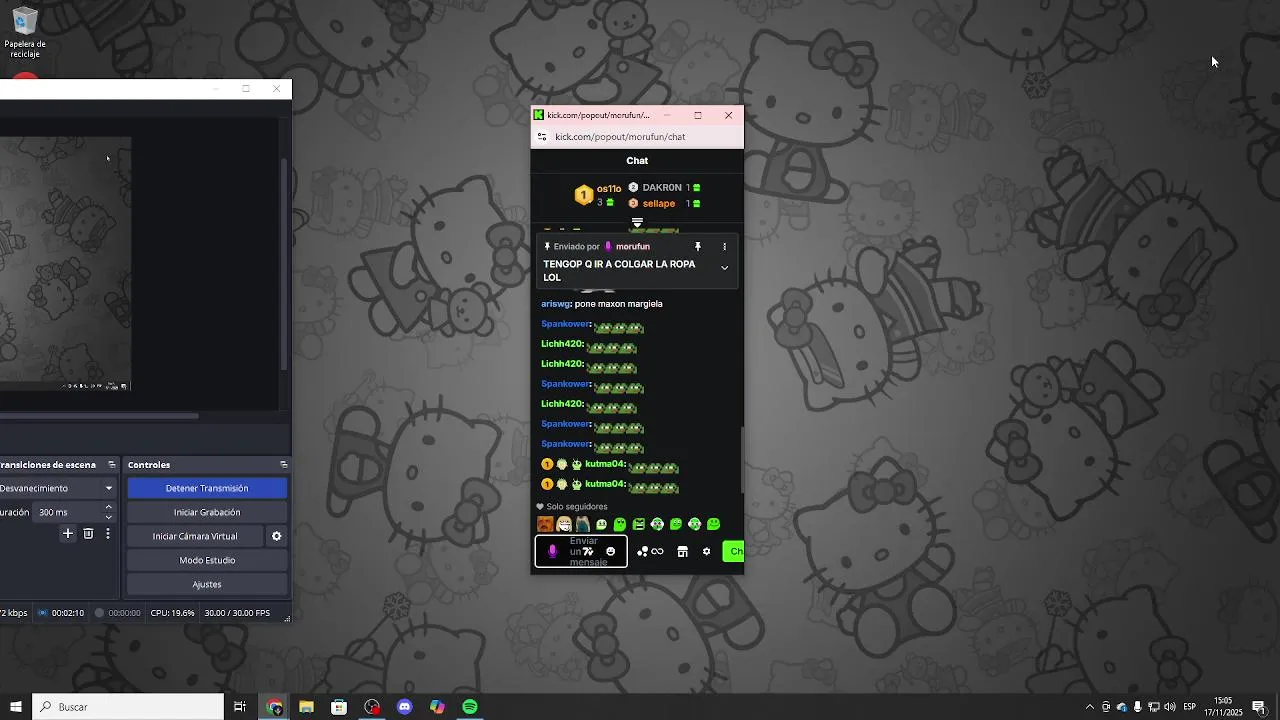Open chat settings gear
The height and width of the screenshot is (720, 1280).
[x=706, y=552]
